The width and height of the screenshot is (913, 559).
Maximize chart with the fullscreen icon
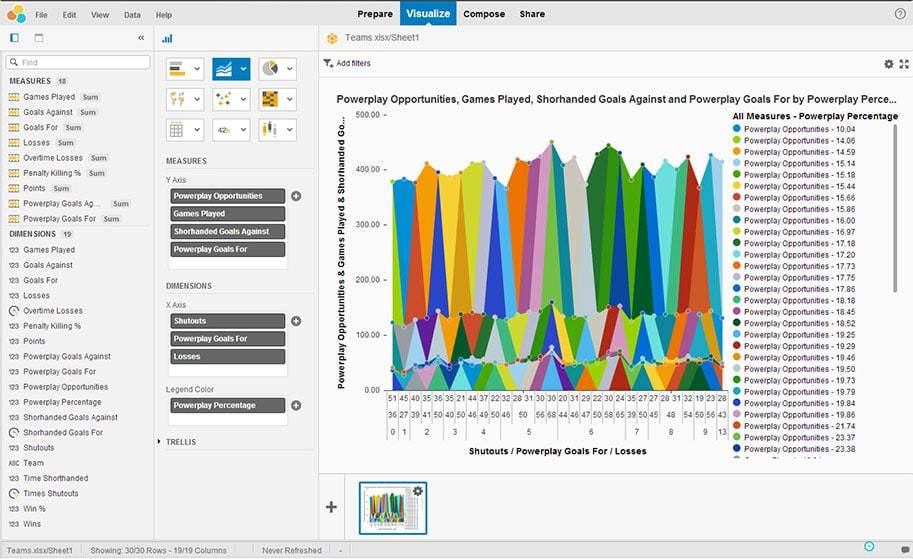point(904,64)
